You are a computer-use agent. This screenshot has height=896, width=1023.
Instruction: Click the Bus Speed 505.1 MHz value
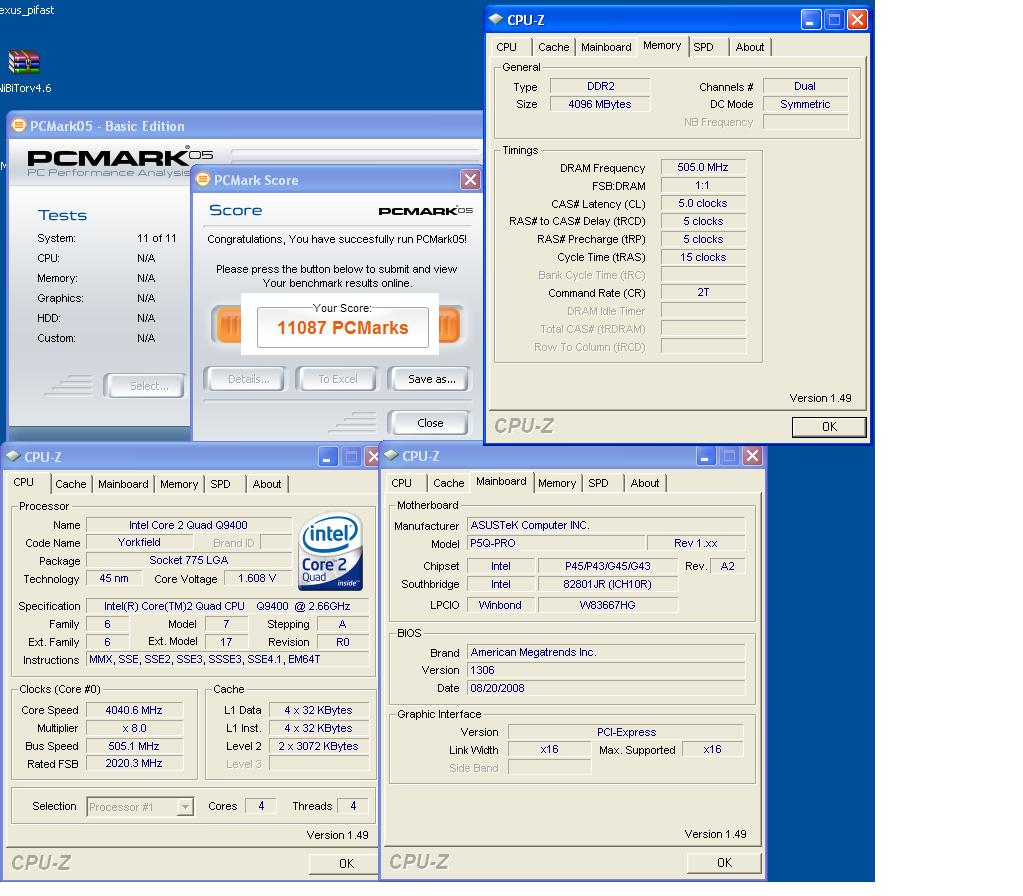(134, 746)
